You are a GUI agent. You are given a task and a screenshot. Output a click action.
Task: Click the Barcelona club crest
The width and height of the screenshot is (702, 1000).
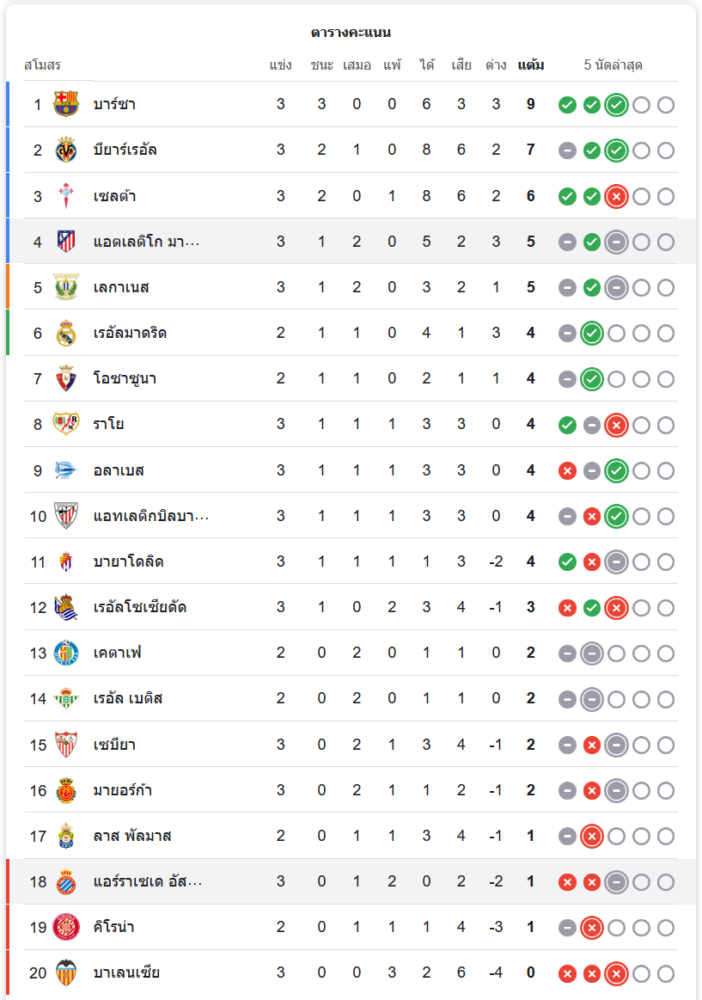coord(66,104)
